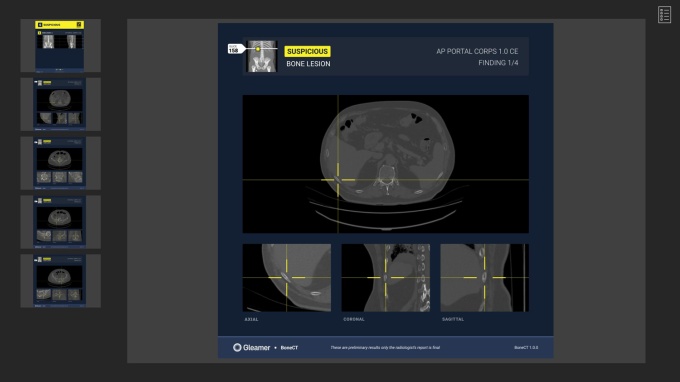Viewport: 680px width, 382px height.
Task: Click the preliminary results disclaimer text
Action: 385,348
